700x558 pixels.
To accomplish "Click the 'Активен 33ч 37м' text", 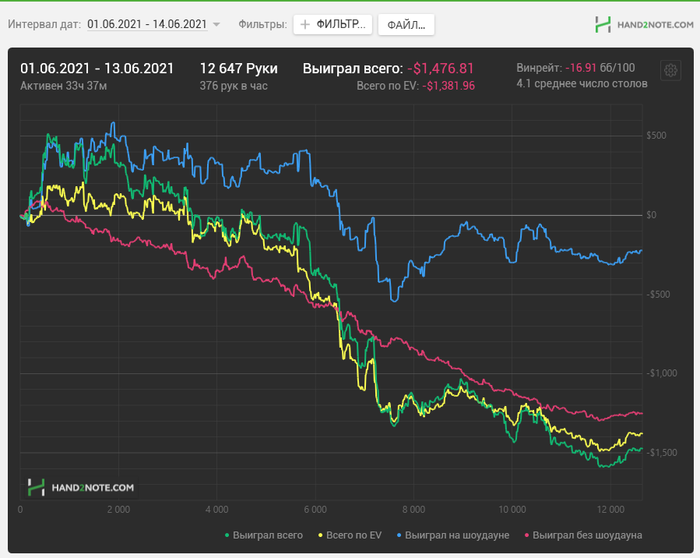I will pyautogui.click(x=63, y=86).
